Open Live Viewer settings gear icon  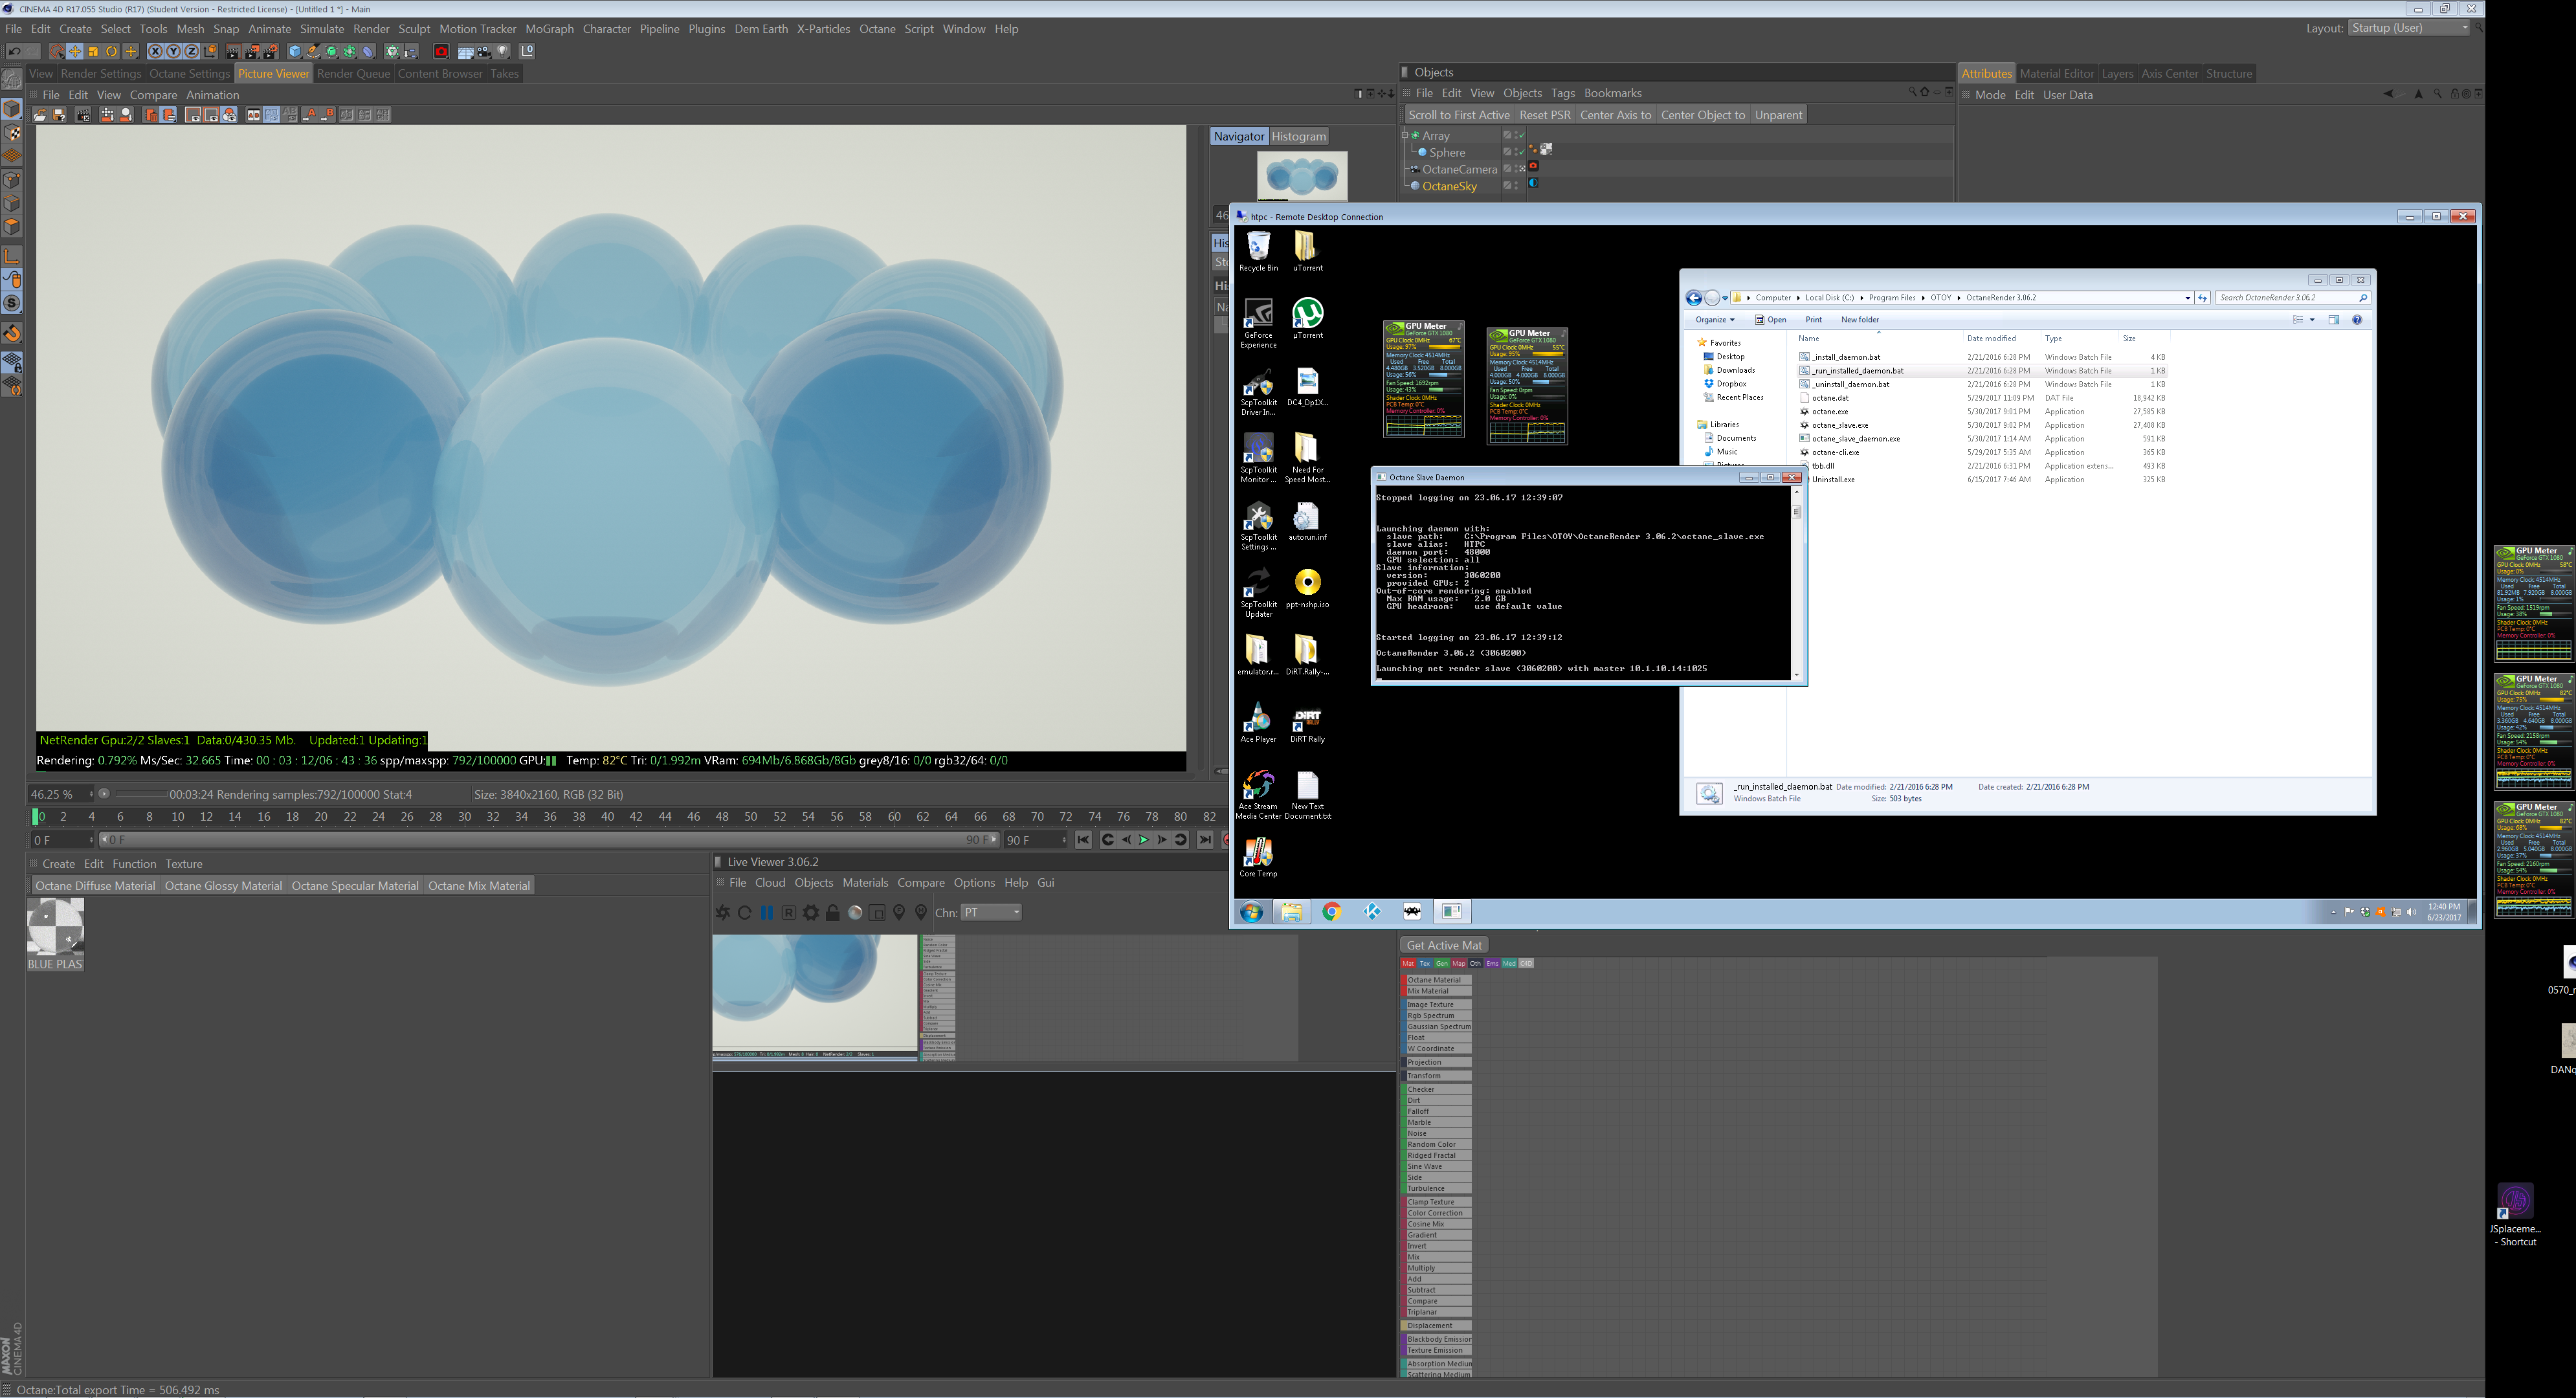tap(811, 912)
